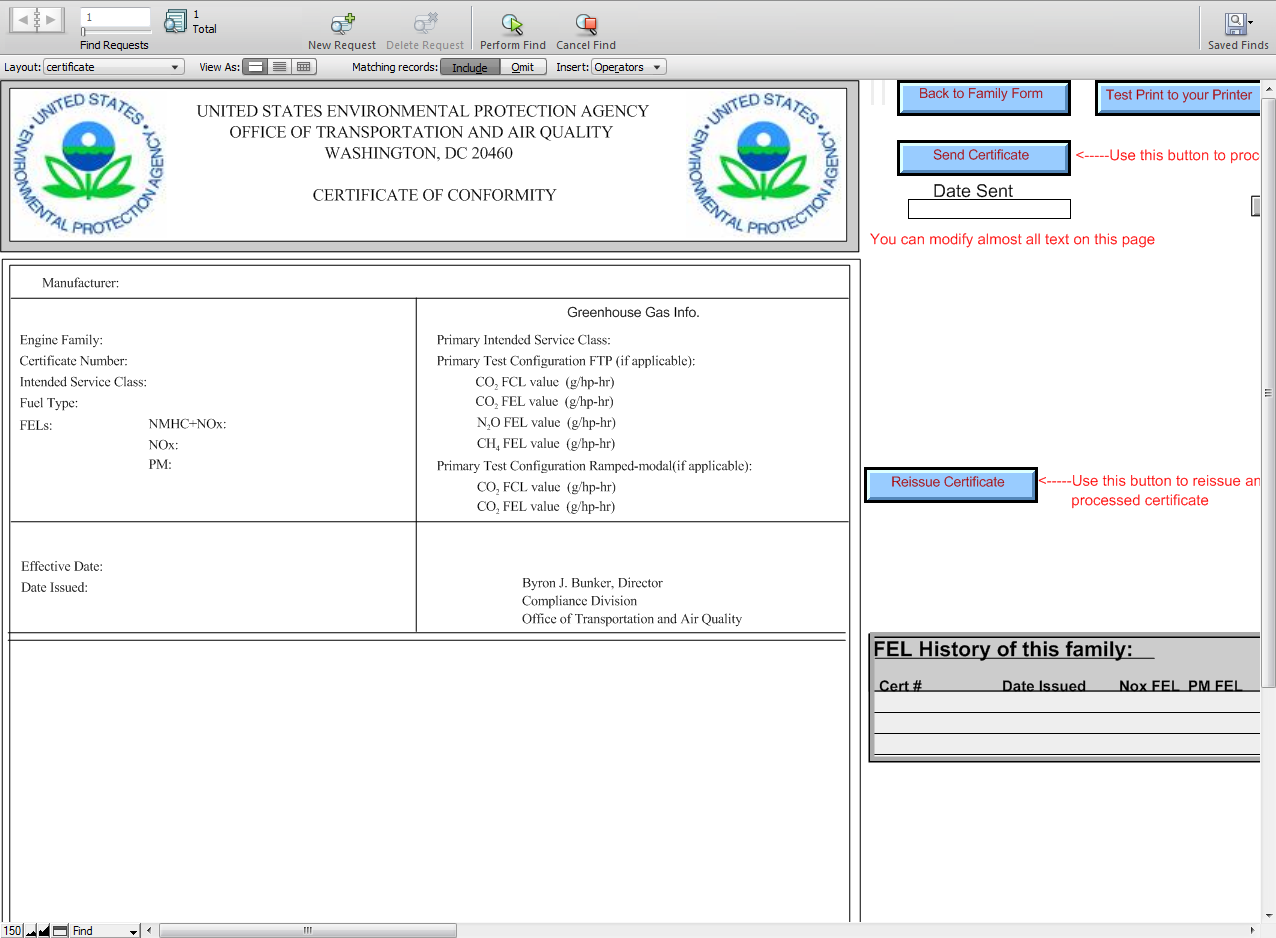Switch View As to list view
Viewport: 1276px width, 938px height.
280,67
